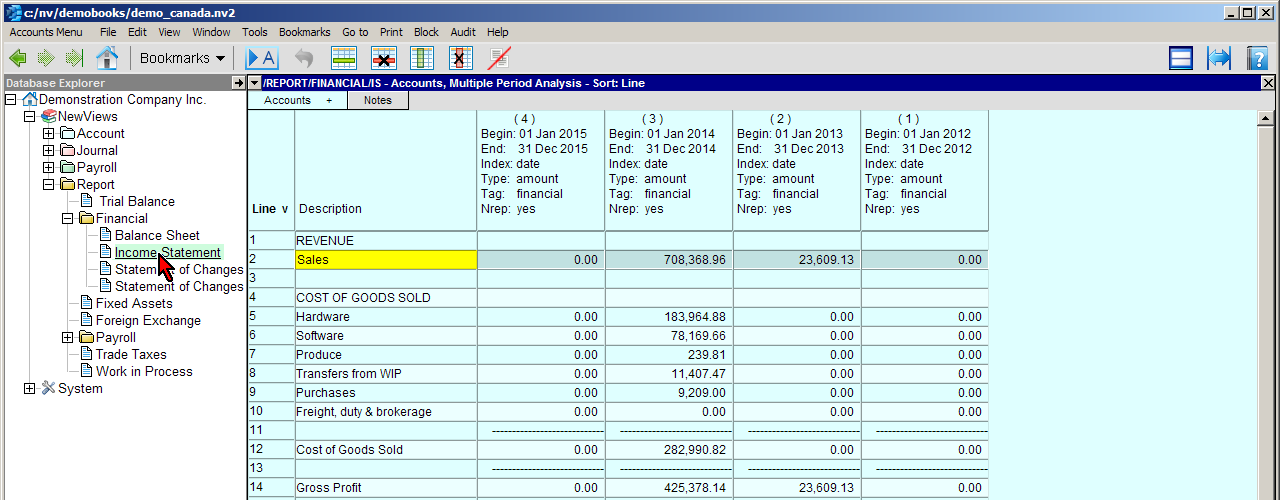
Task: Switch to the Notes tab
Action: coord(377,100)
